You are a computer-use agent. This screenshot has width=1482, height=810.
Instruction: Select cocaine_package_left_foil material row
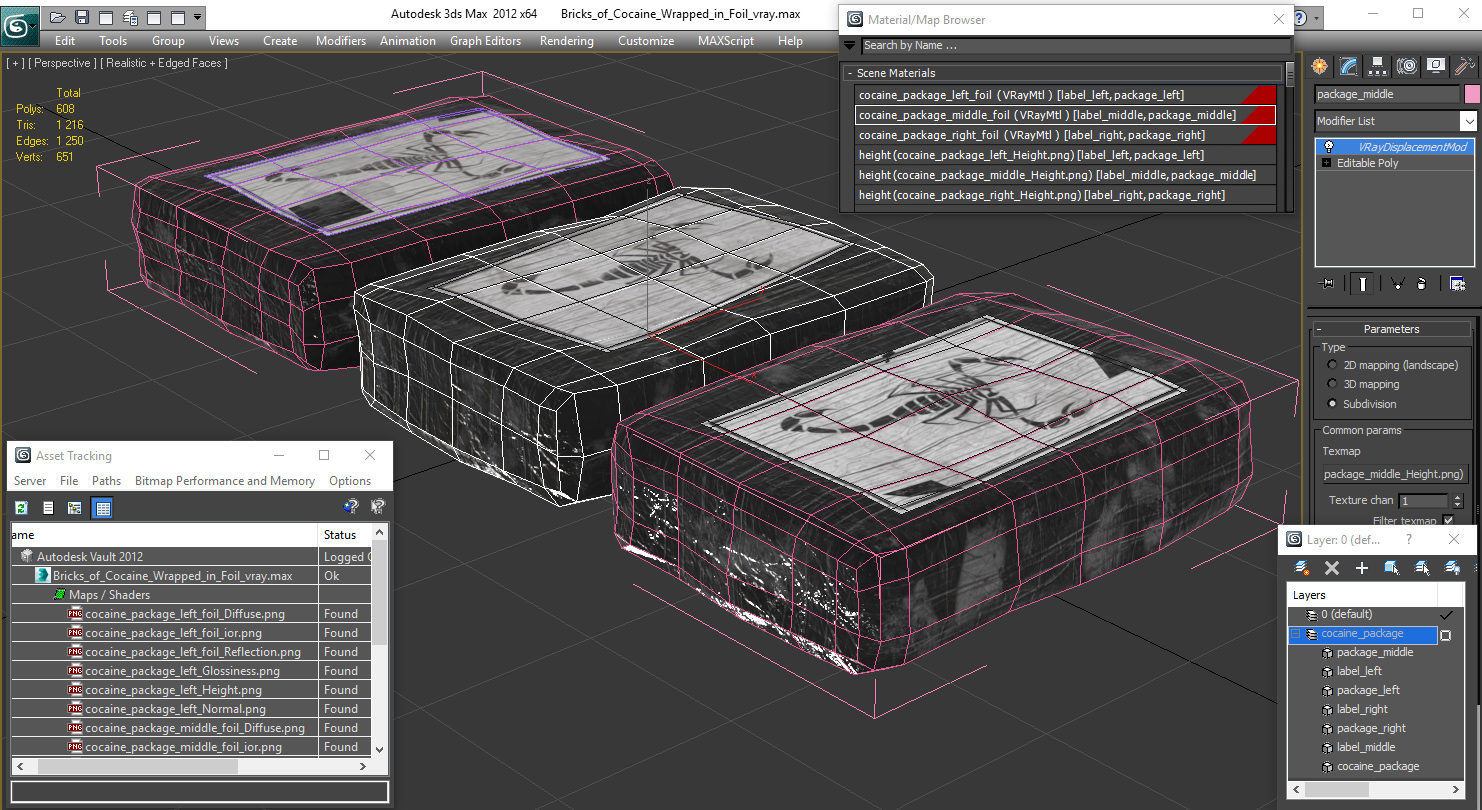click(1066, 95)
